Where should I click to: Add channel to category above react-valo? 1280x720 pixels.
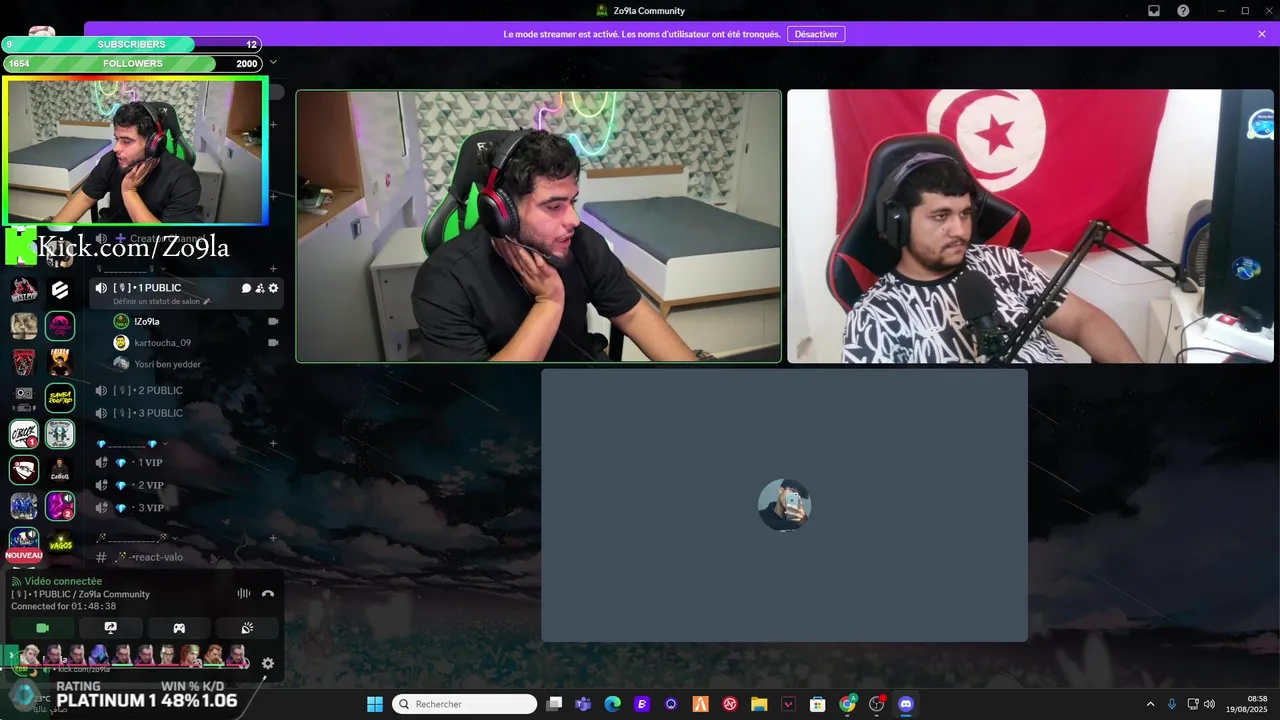[x=273, y=538]
